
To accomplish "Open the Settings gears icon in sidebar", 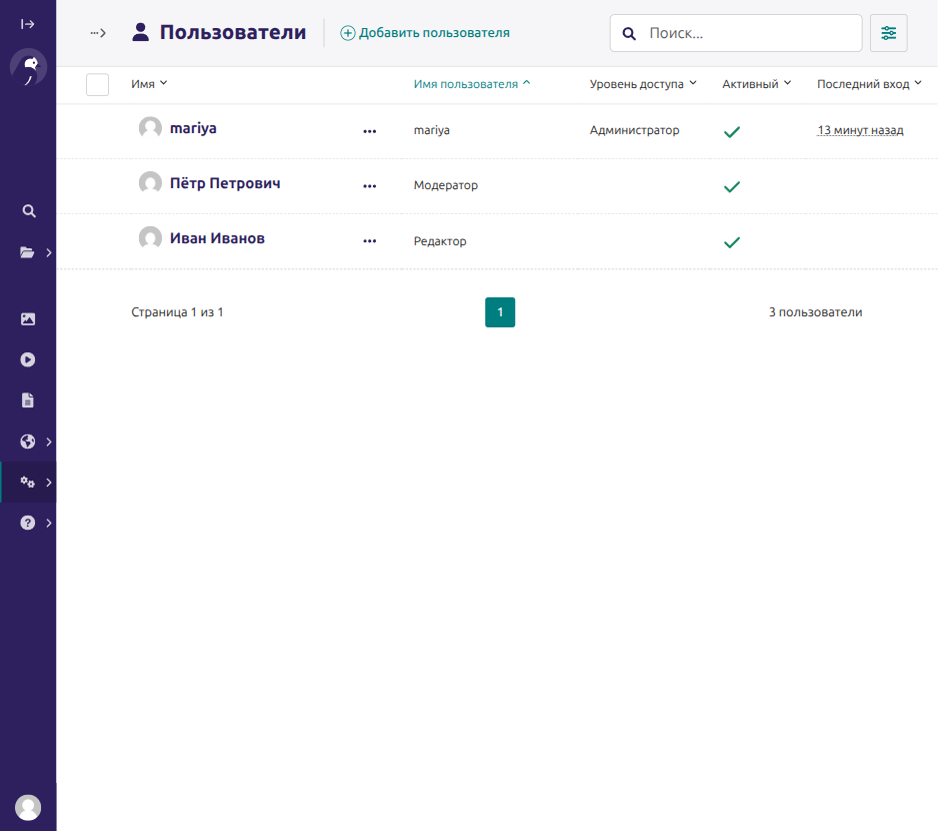I will 28,482.
